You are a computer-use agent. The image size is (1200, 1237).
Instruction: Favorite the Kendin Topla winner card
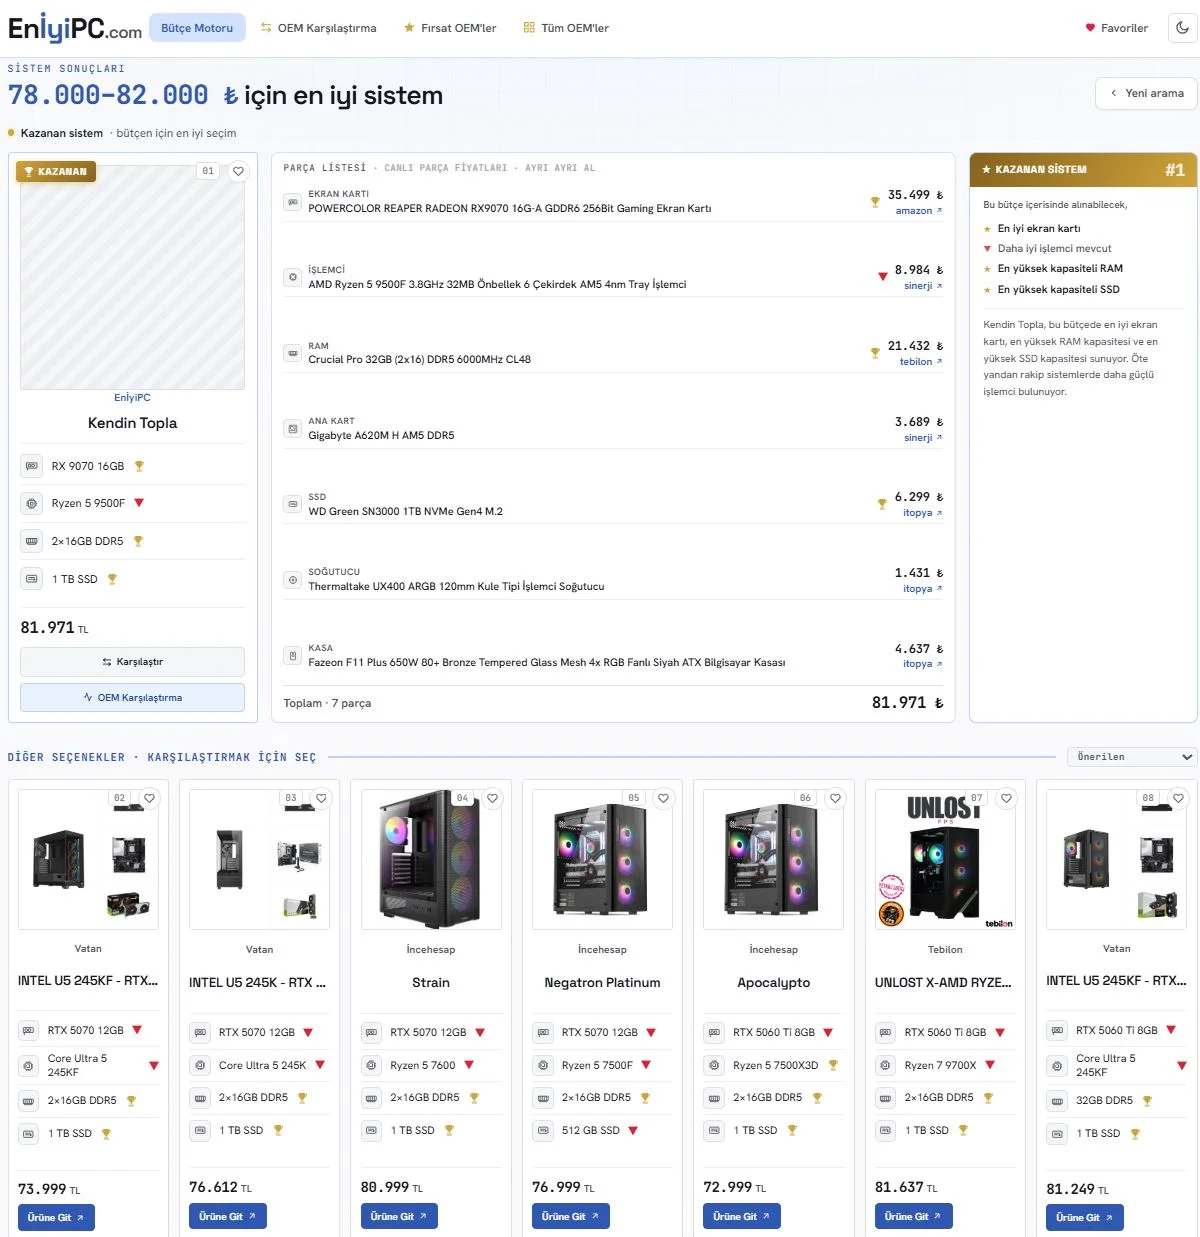(x=238, y=171)
